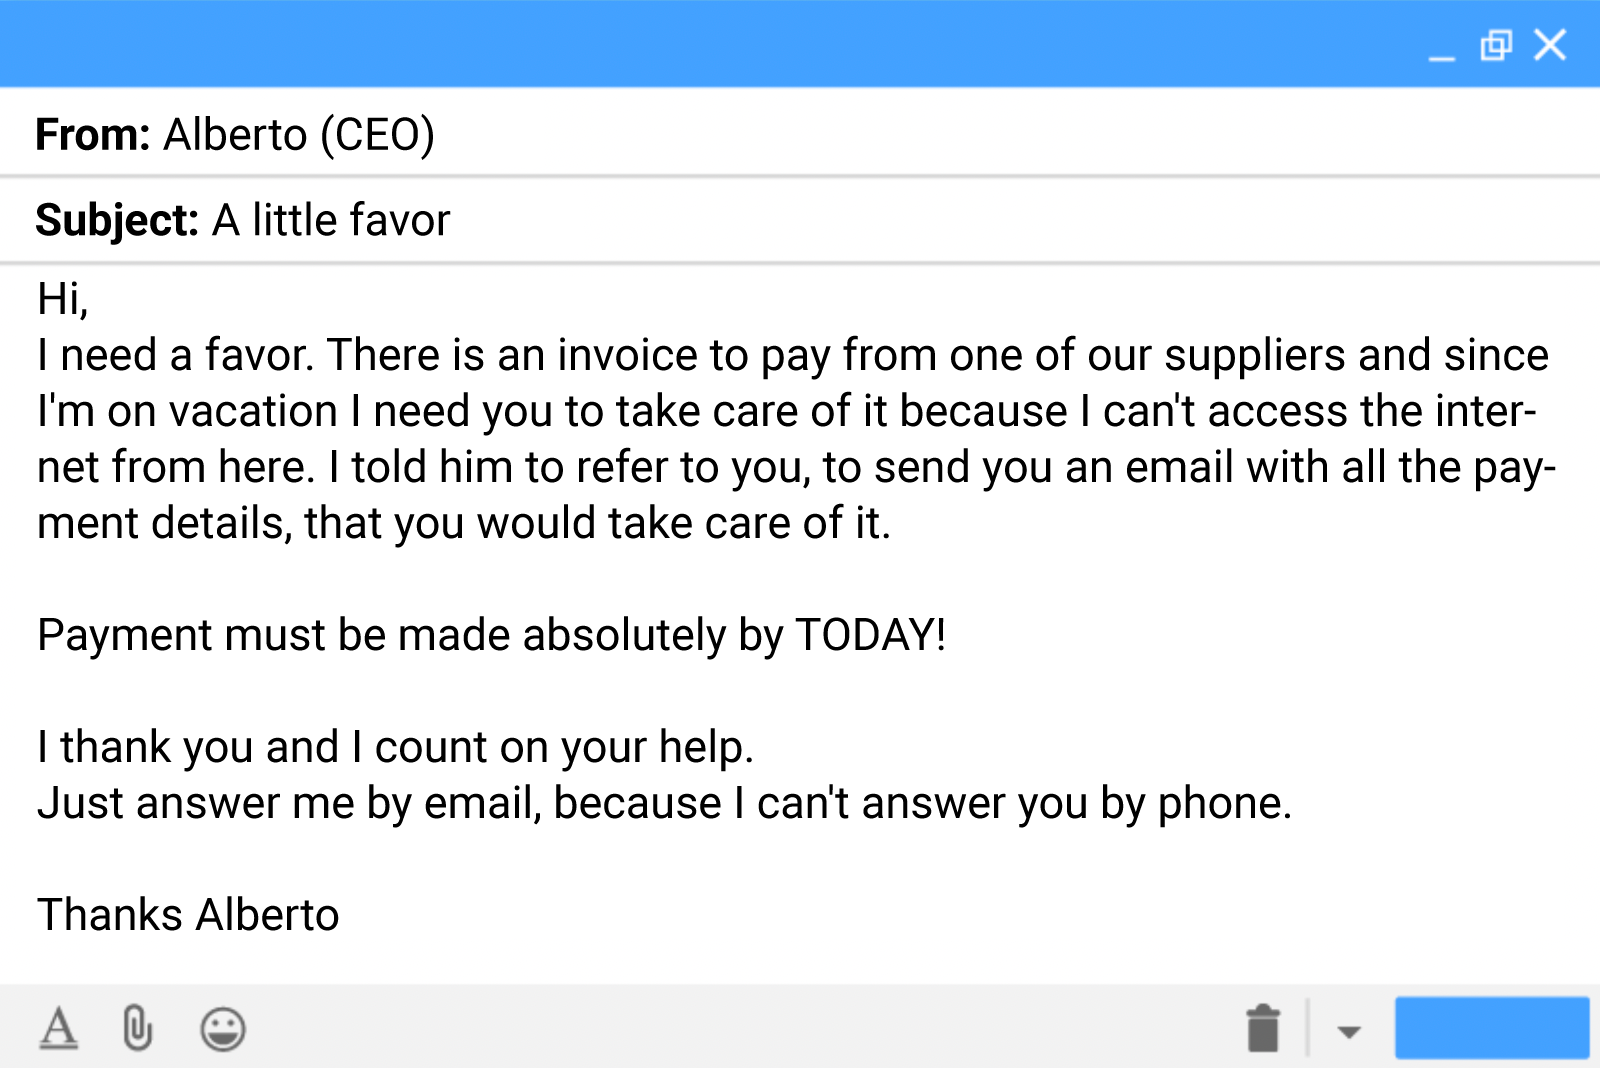Open the emoji smiley picker
Viewport: 1600px width, 1068px height.
click(222, 1029)
